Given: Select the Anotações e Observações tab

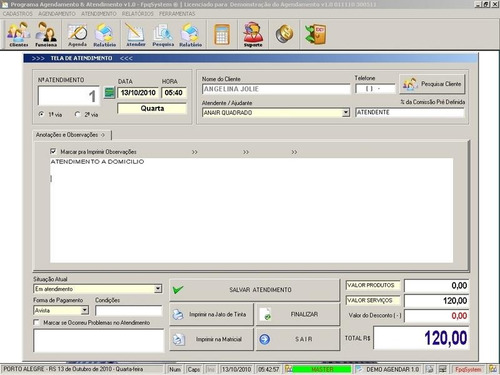Looking at the screenshot, I should click(71, 135).
